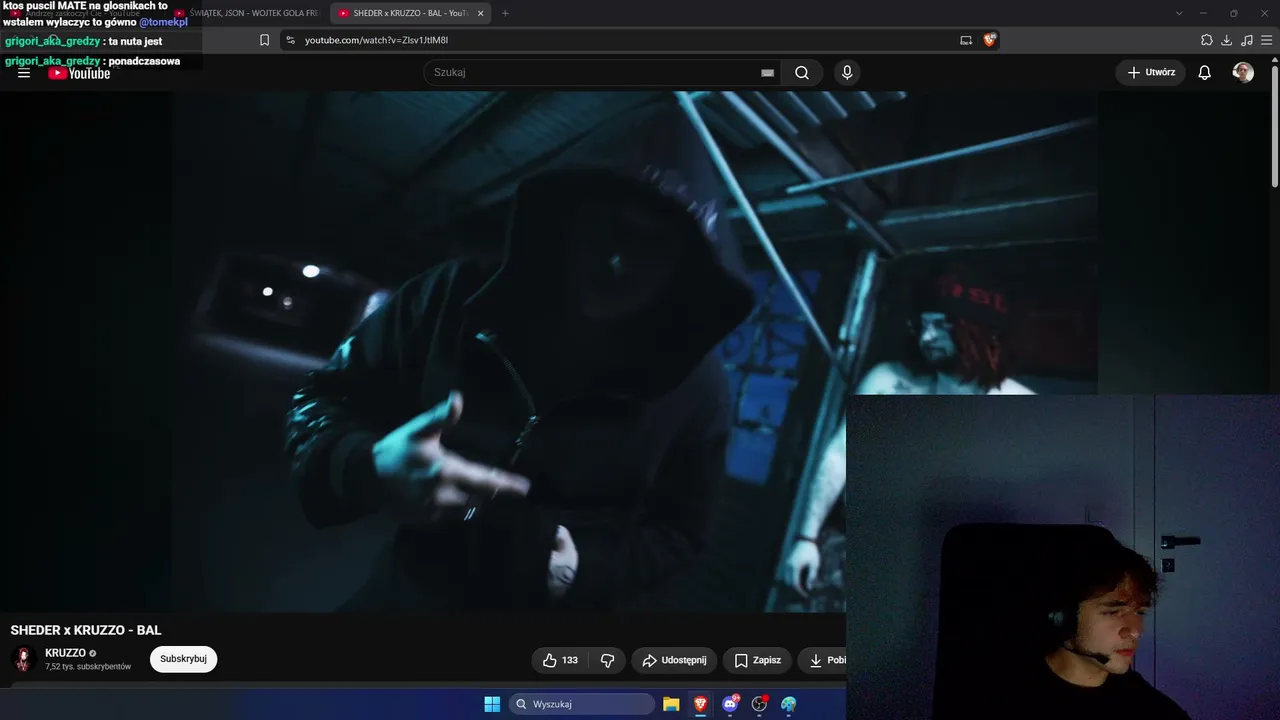Image resolution: width=1280 pixels, height=720 pixels.
Task: Open the on-screen keyboard in search box
Action: [x=767, y=73]
